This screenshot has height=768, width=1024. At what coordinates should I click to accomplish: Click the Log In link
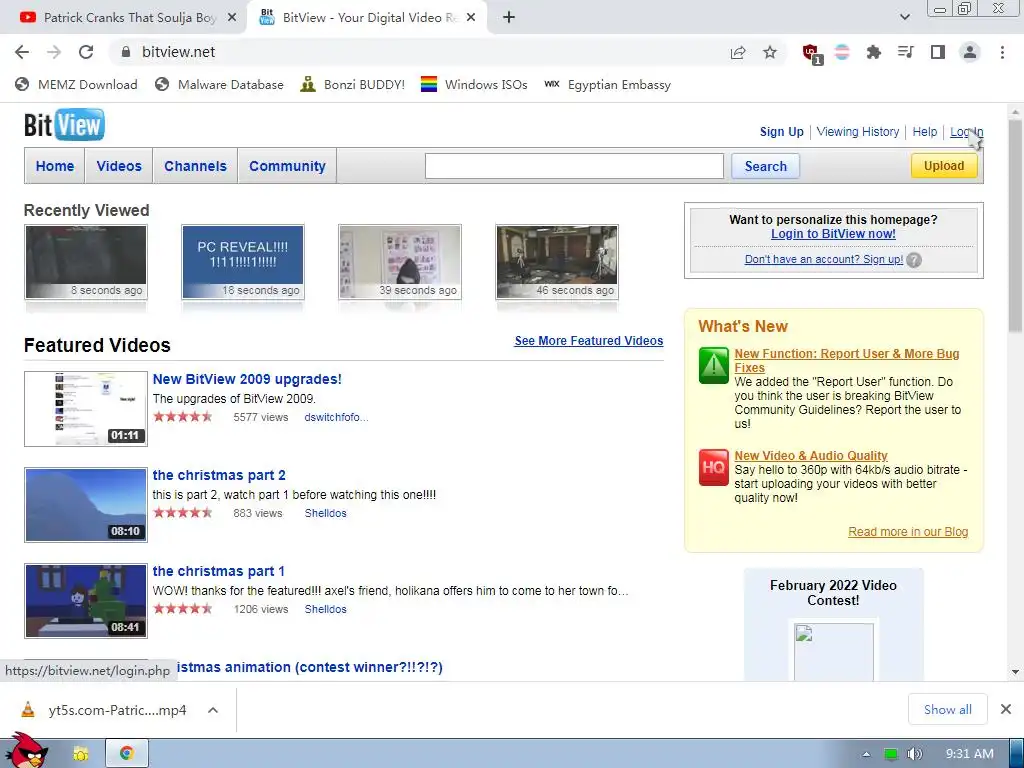click(x=966, y=132)
